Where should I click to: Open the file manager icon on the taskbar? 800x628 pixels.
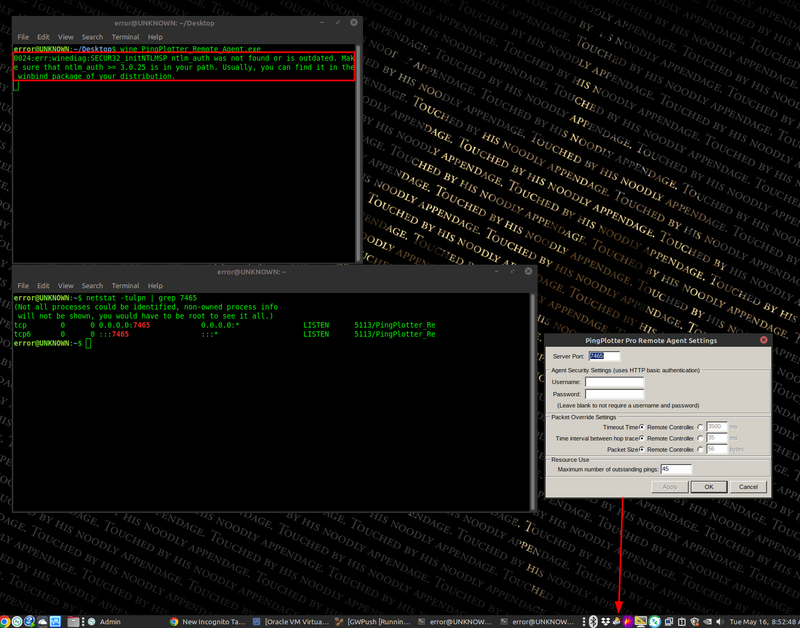click(72, 621)
